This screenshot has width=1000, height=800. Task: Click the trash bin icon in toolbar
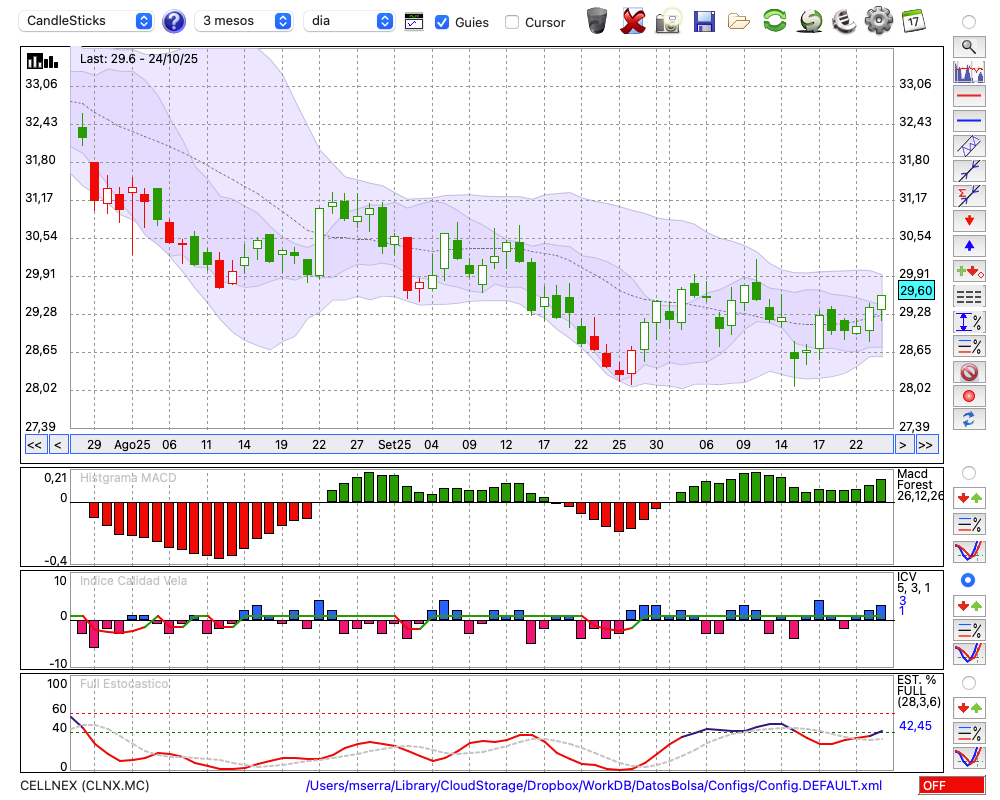pyautogui.click(x=597, y=21)
